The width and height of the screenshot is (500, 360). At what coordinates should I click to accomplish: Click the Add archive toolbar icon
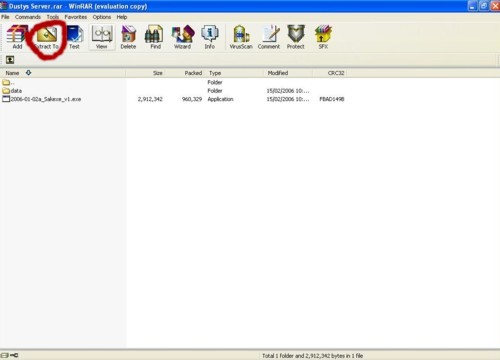pyautogui.click(x=17, y=37)
